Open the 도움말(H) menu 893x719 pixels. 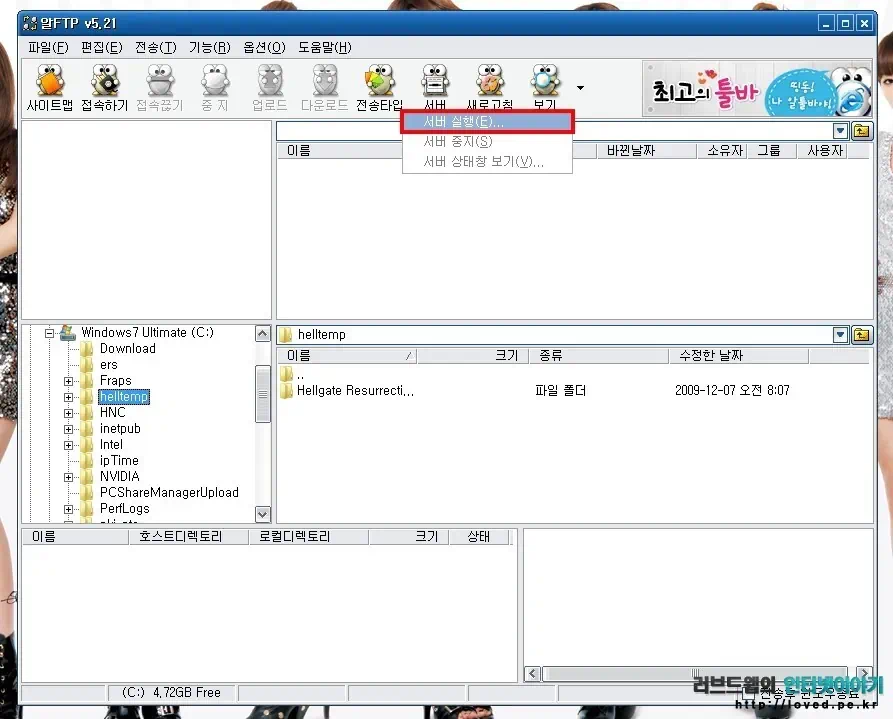click(x=325, y=47)
